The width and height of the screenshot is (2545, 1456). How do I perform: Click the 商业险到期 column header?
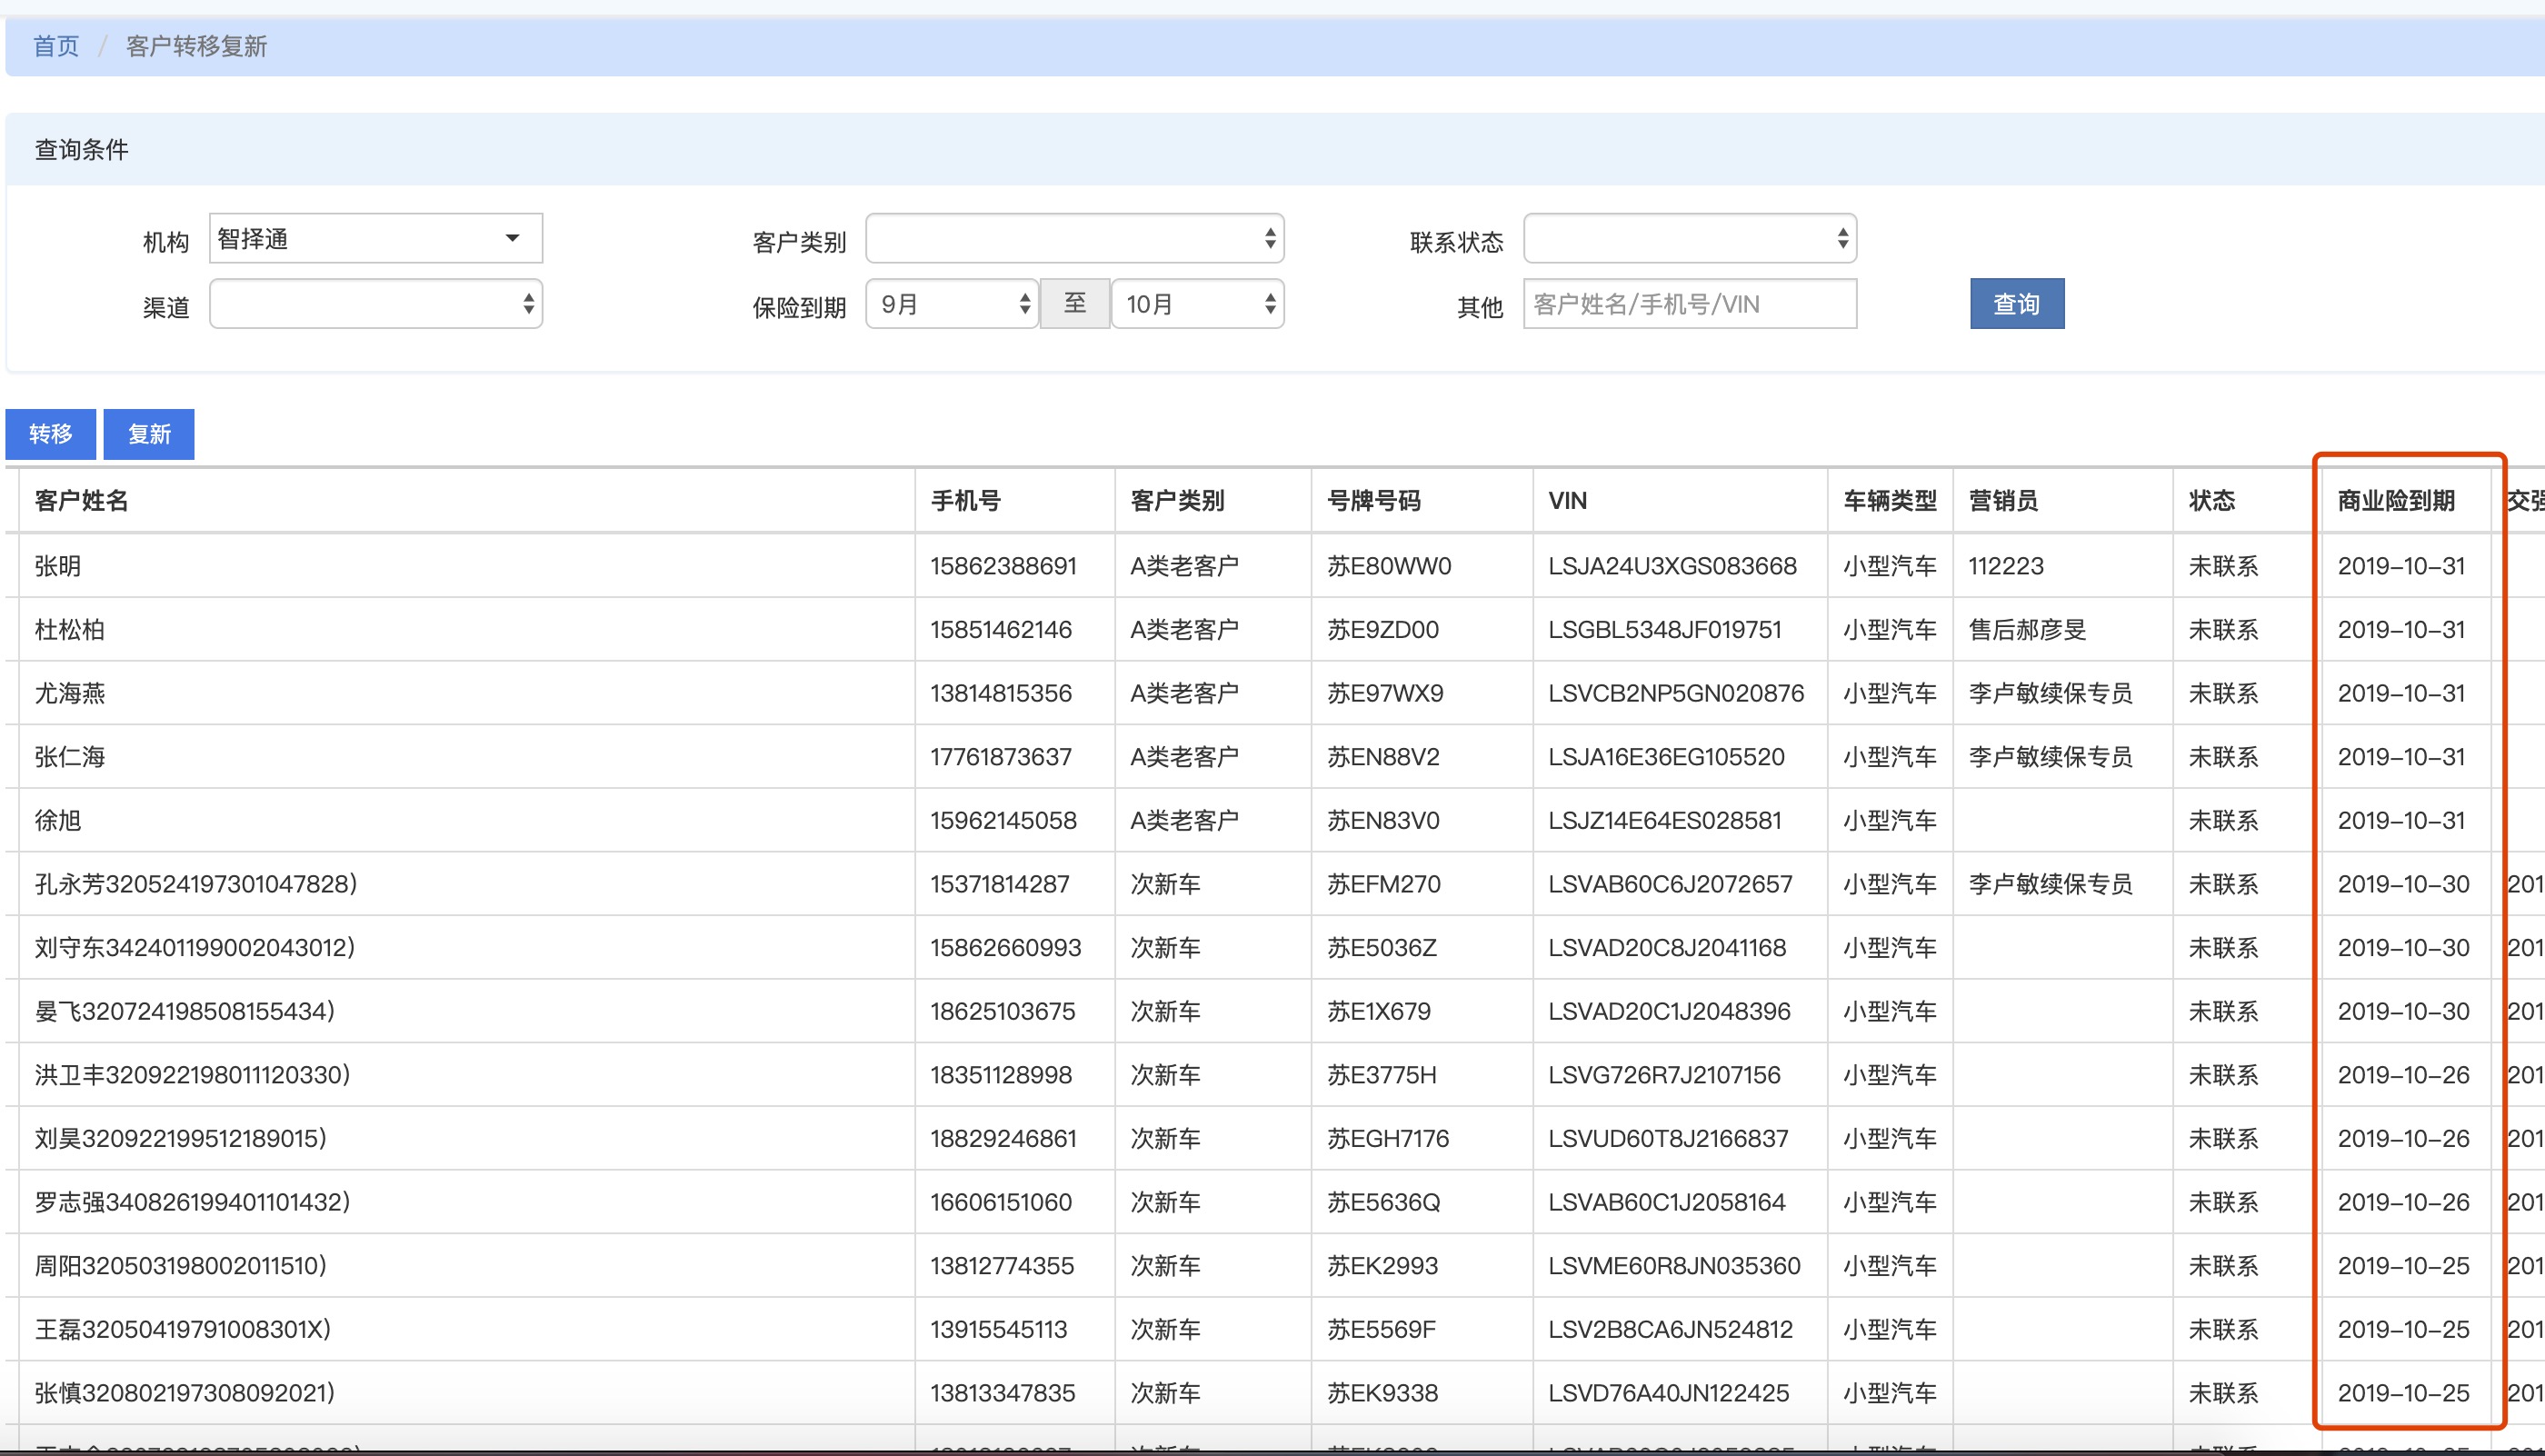pyautogui.click(x=2396, y=500)
